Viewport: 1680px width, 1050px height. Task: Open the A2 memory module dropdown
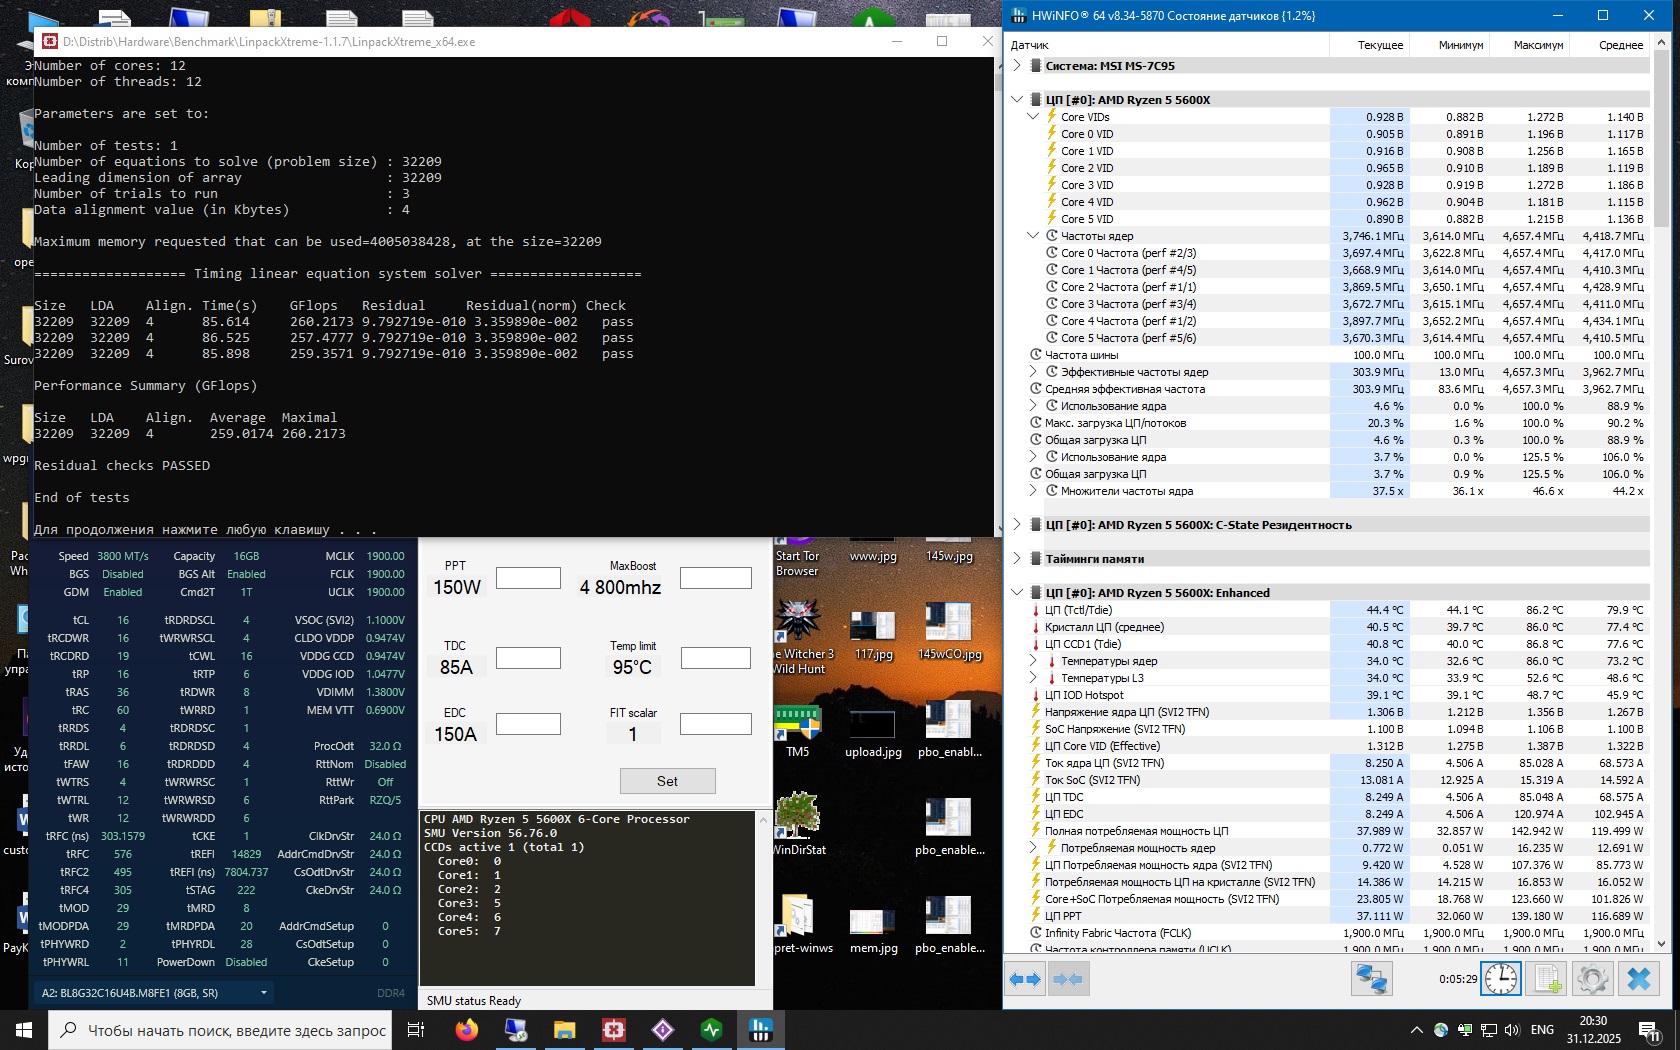point(155,993)
